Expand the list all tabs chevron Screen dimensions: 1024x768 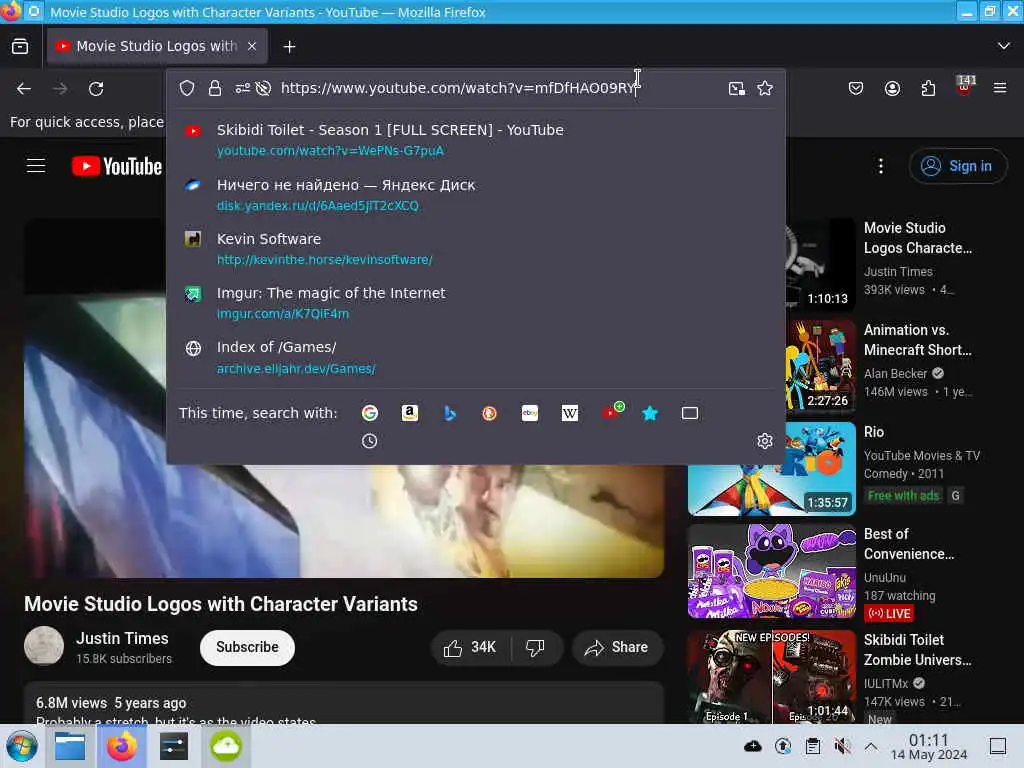1004,46
